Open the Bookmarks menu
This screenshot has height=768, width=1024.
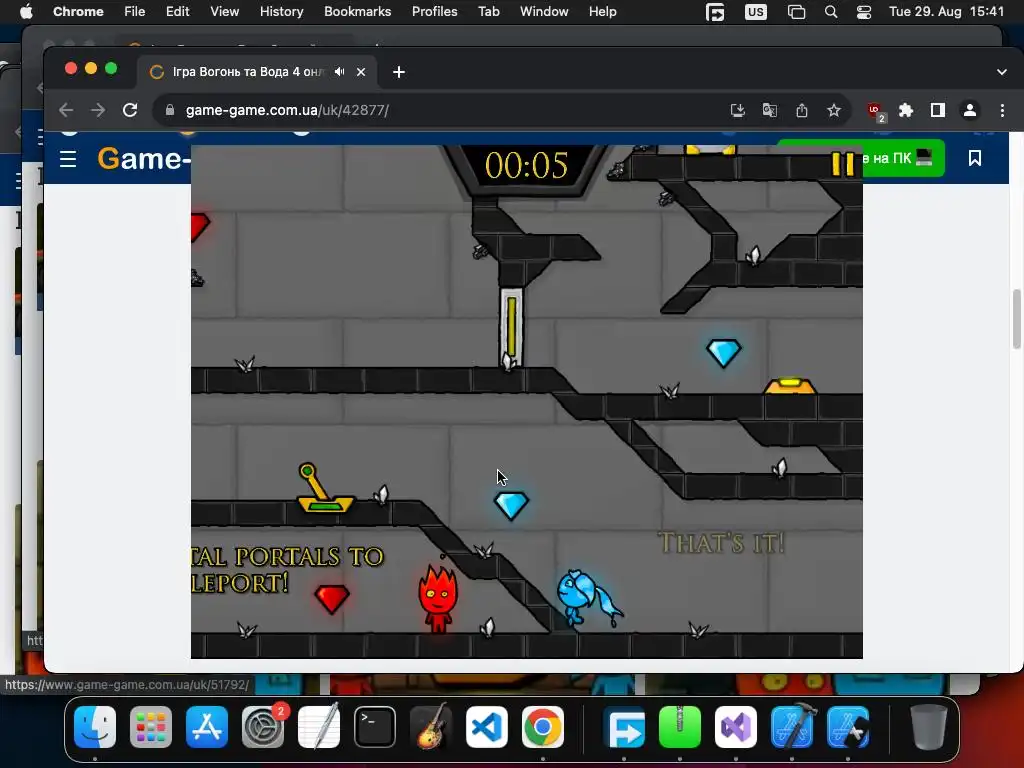(357, 12)
